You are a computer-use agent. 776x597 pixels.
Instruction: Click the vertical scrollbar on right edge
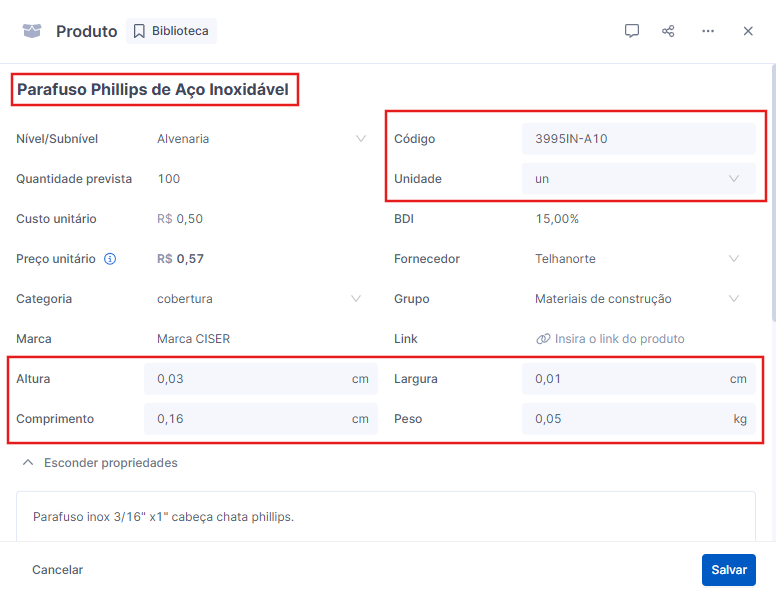pyautogui.click(x=773, y=193)
